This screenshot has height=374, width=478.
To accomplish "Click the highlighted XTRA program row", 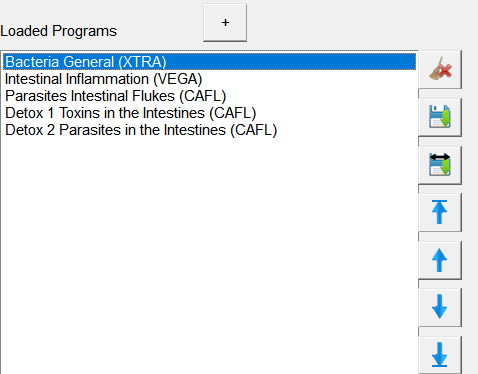I will 209,62.
